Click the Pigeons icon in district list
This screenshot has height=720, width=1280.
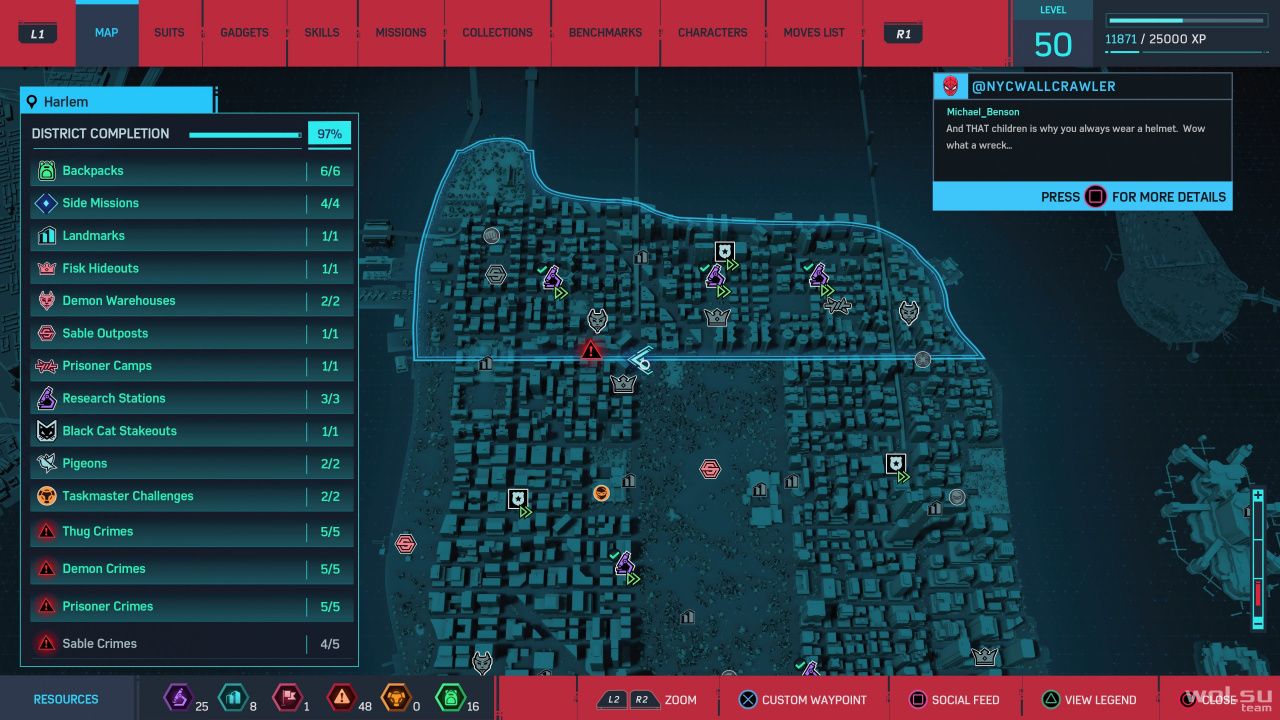(46, 463)
